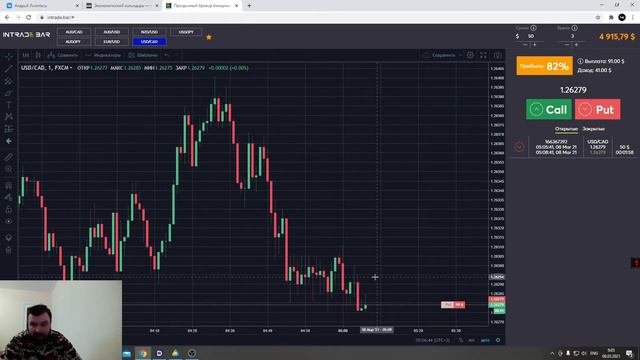This screenshot has width=640, height=360.
Task: Click info icon next to time label
Action: (x=574, y=28)
